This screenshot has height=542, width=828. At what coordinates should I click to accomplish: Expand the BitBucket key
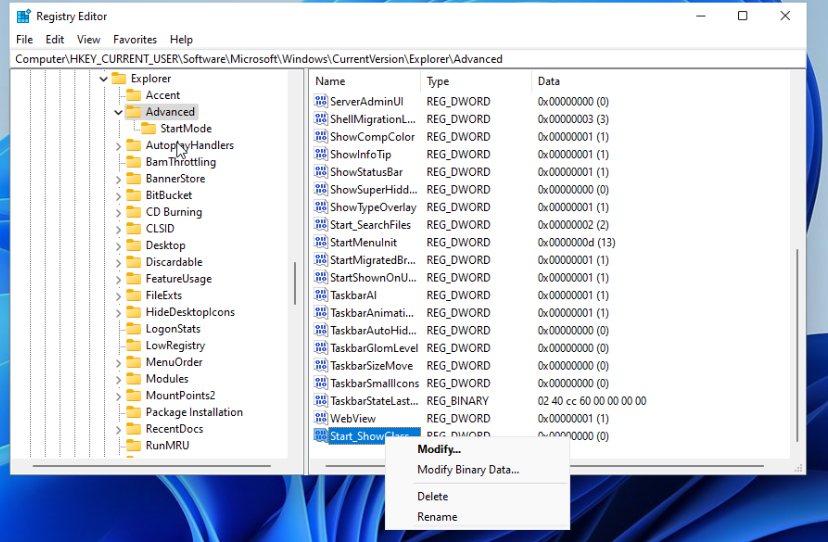click(x=118, y=196)
